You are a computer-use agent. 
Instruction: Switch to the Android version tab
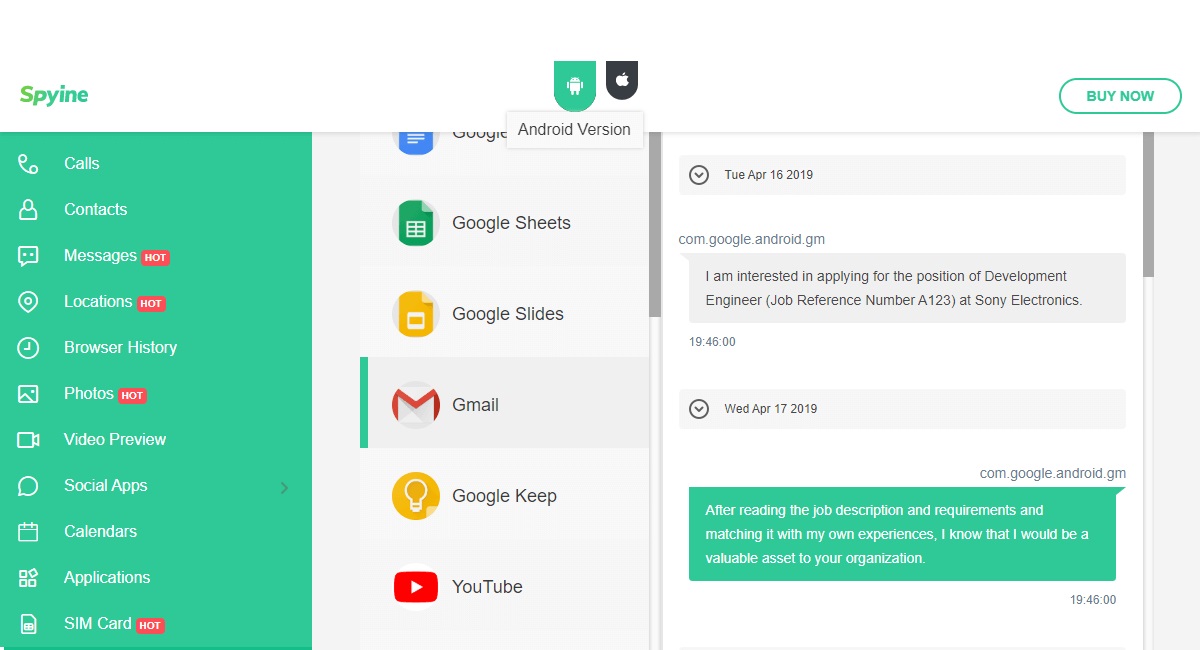point(575,84)
